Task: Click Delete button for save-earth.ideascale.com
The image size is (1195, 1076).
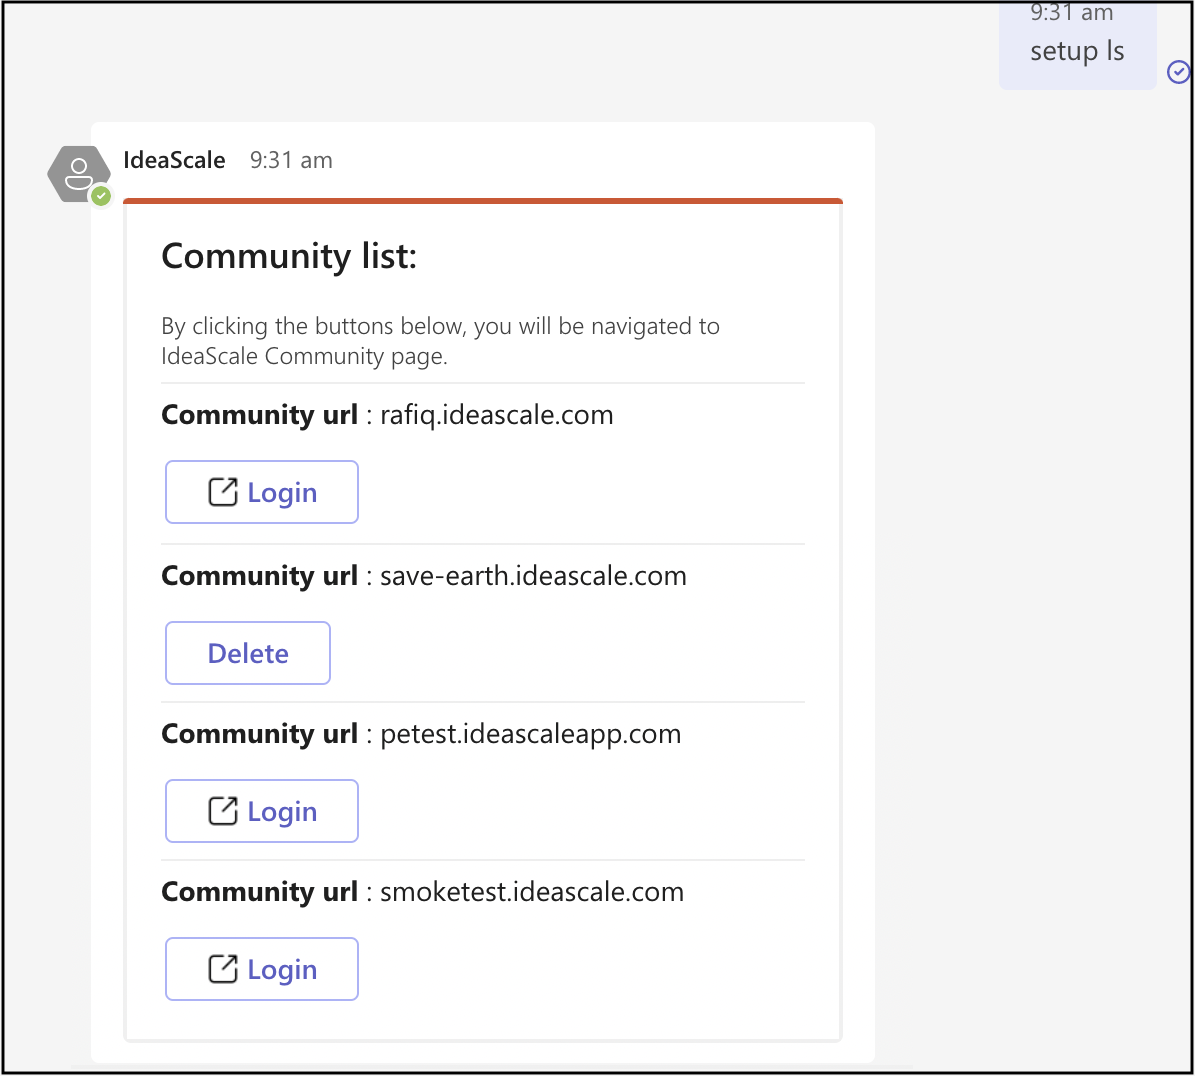Action: (x=248, y=653)
